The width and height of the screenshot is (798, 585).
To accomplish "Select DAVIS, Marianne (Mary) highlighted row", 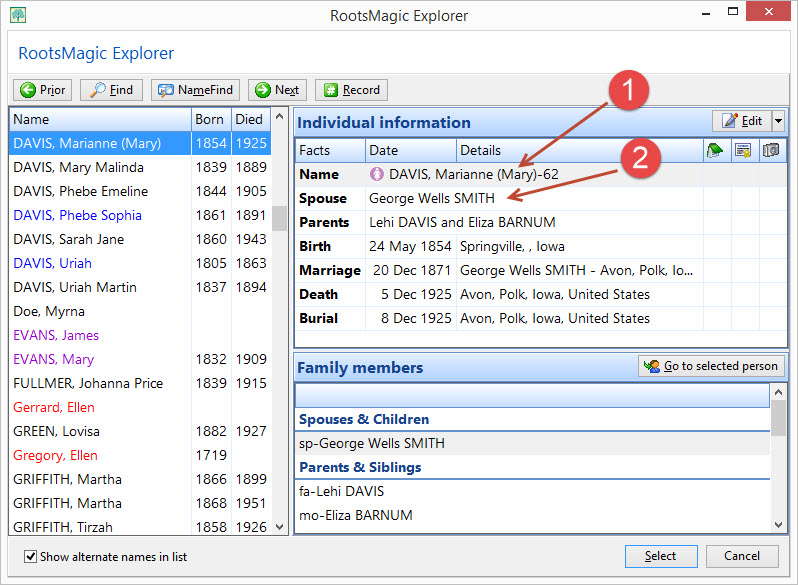I will [140, 143].
